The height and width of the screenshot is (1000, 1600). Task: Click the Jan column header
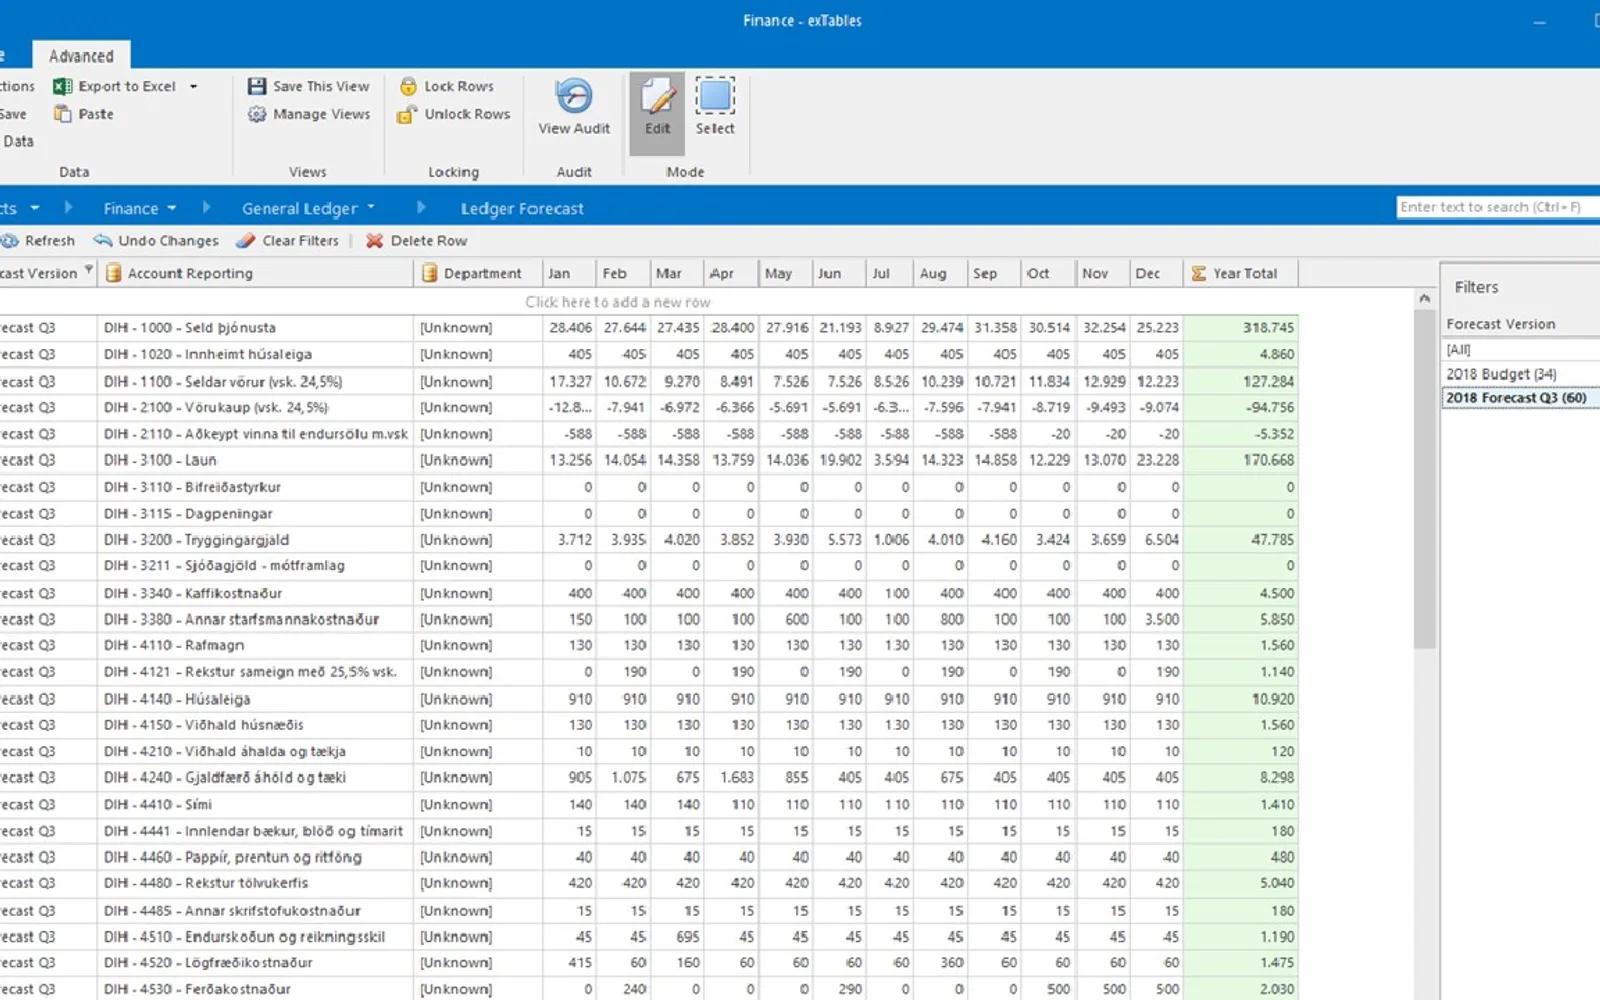pos(569,273)
